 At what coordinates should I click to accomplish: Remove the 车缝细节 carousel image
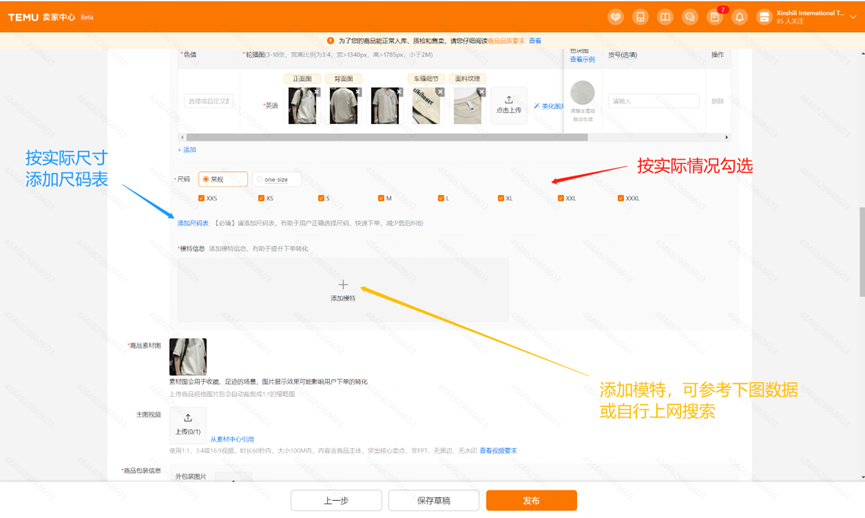440,92
